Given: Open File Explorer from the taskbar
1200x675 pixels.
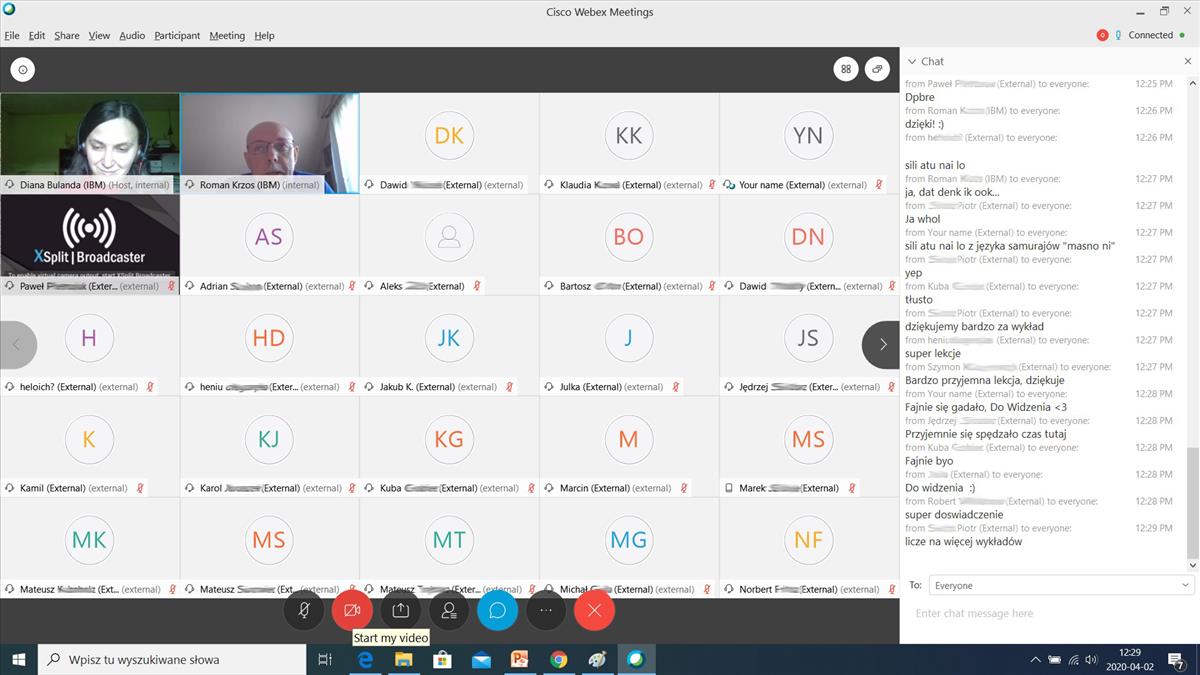Looking at the screenshot, I should click(404, 659).
